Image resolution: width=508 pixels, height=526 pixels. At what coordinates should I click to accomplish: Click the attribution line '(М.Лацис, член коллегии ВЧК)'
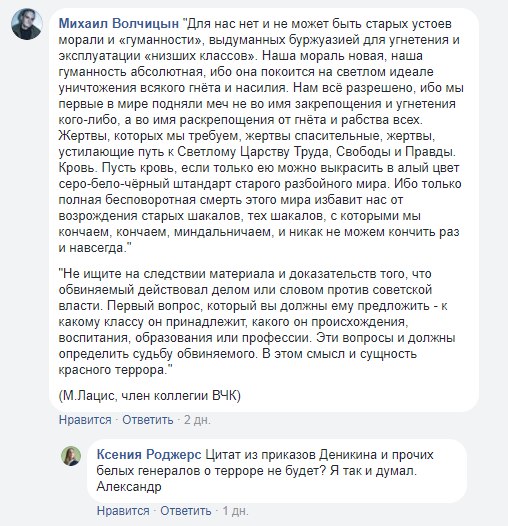tap(150, 396)
